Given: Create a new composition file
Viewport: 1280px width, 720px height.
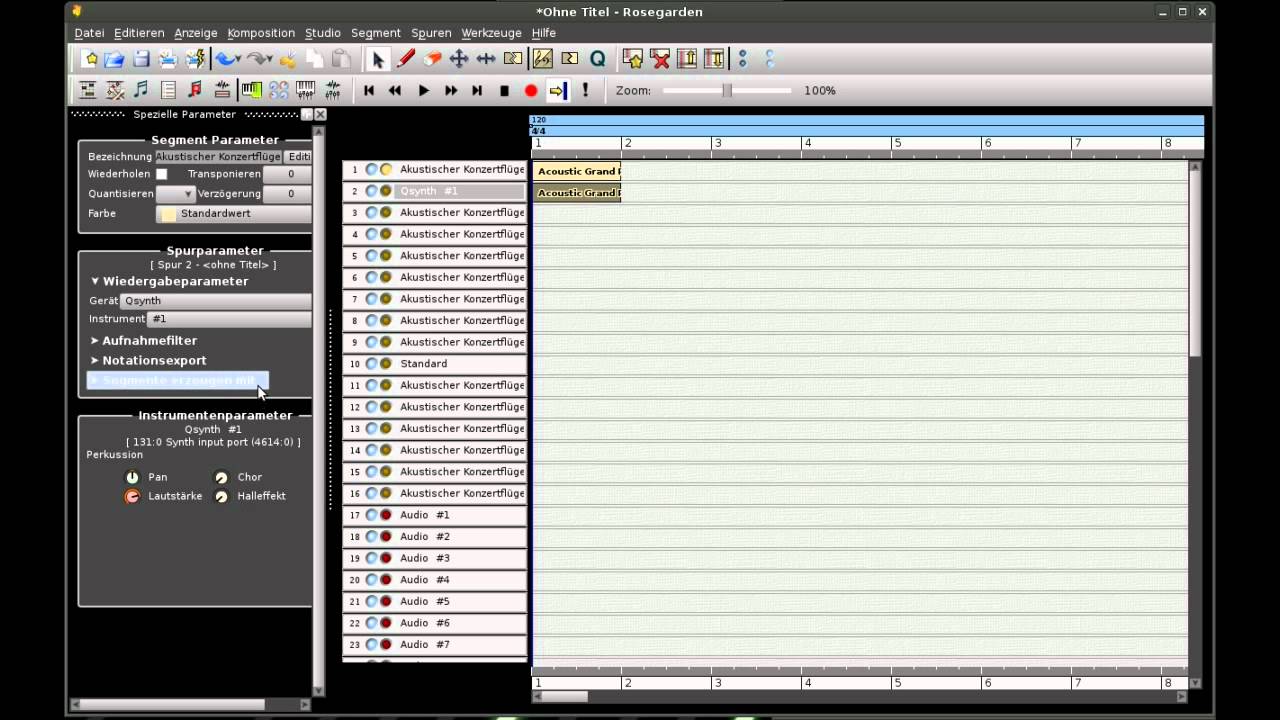Looking at the screenshot, I should 90,59.
